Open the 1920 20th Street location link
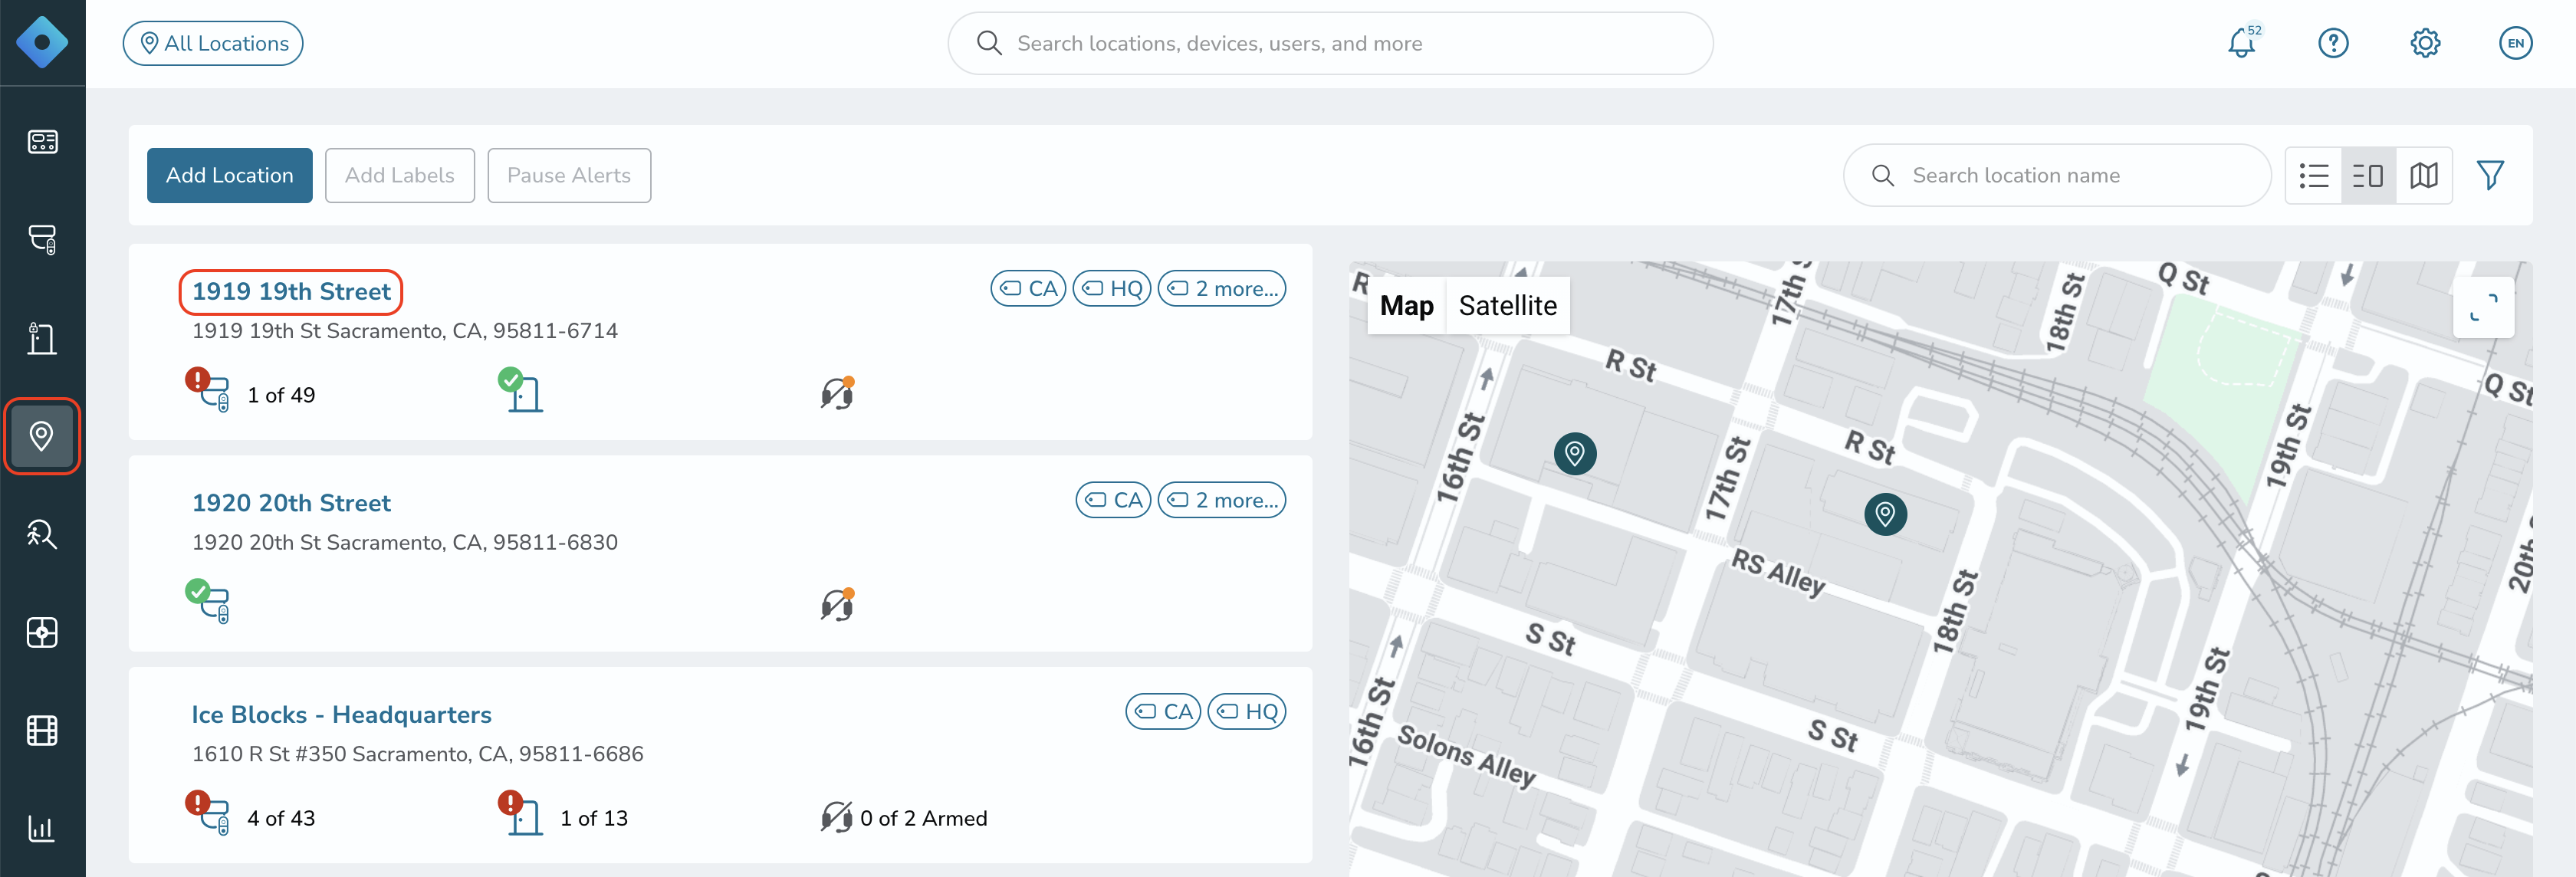 [x=291, y=503]
